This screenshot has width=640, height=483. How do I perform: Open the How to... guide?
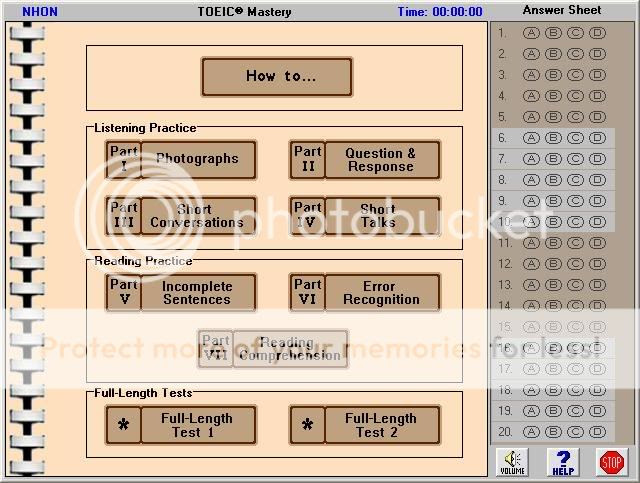click(x=277, y=77)
